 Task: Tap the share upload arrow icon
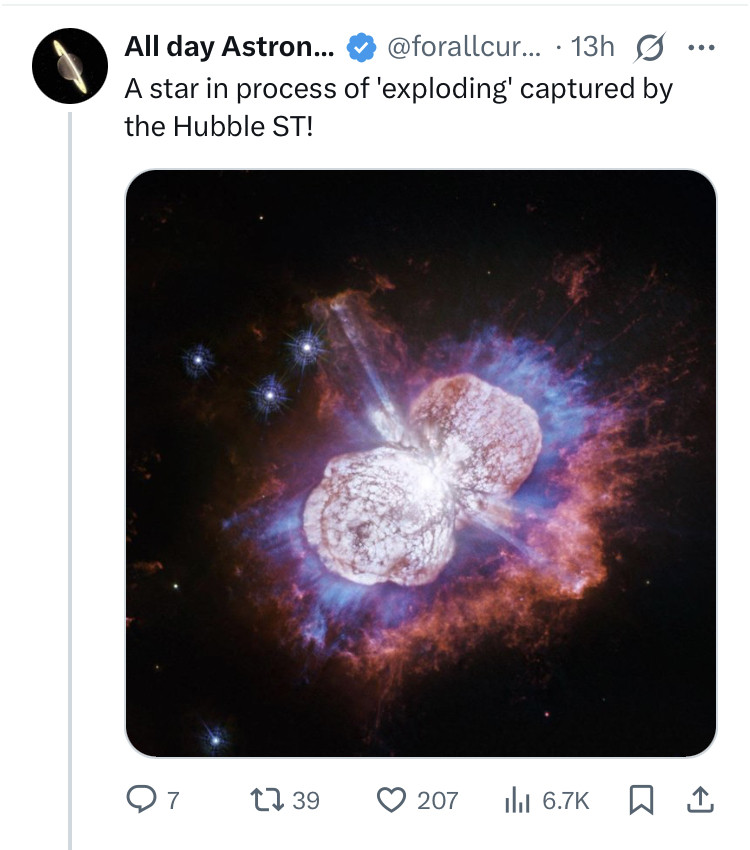(700, 798)
